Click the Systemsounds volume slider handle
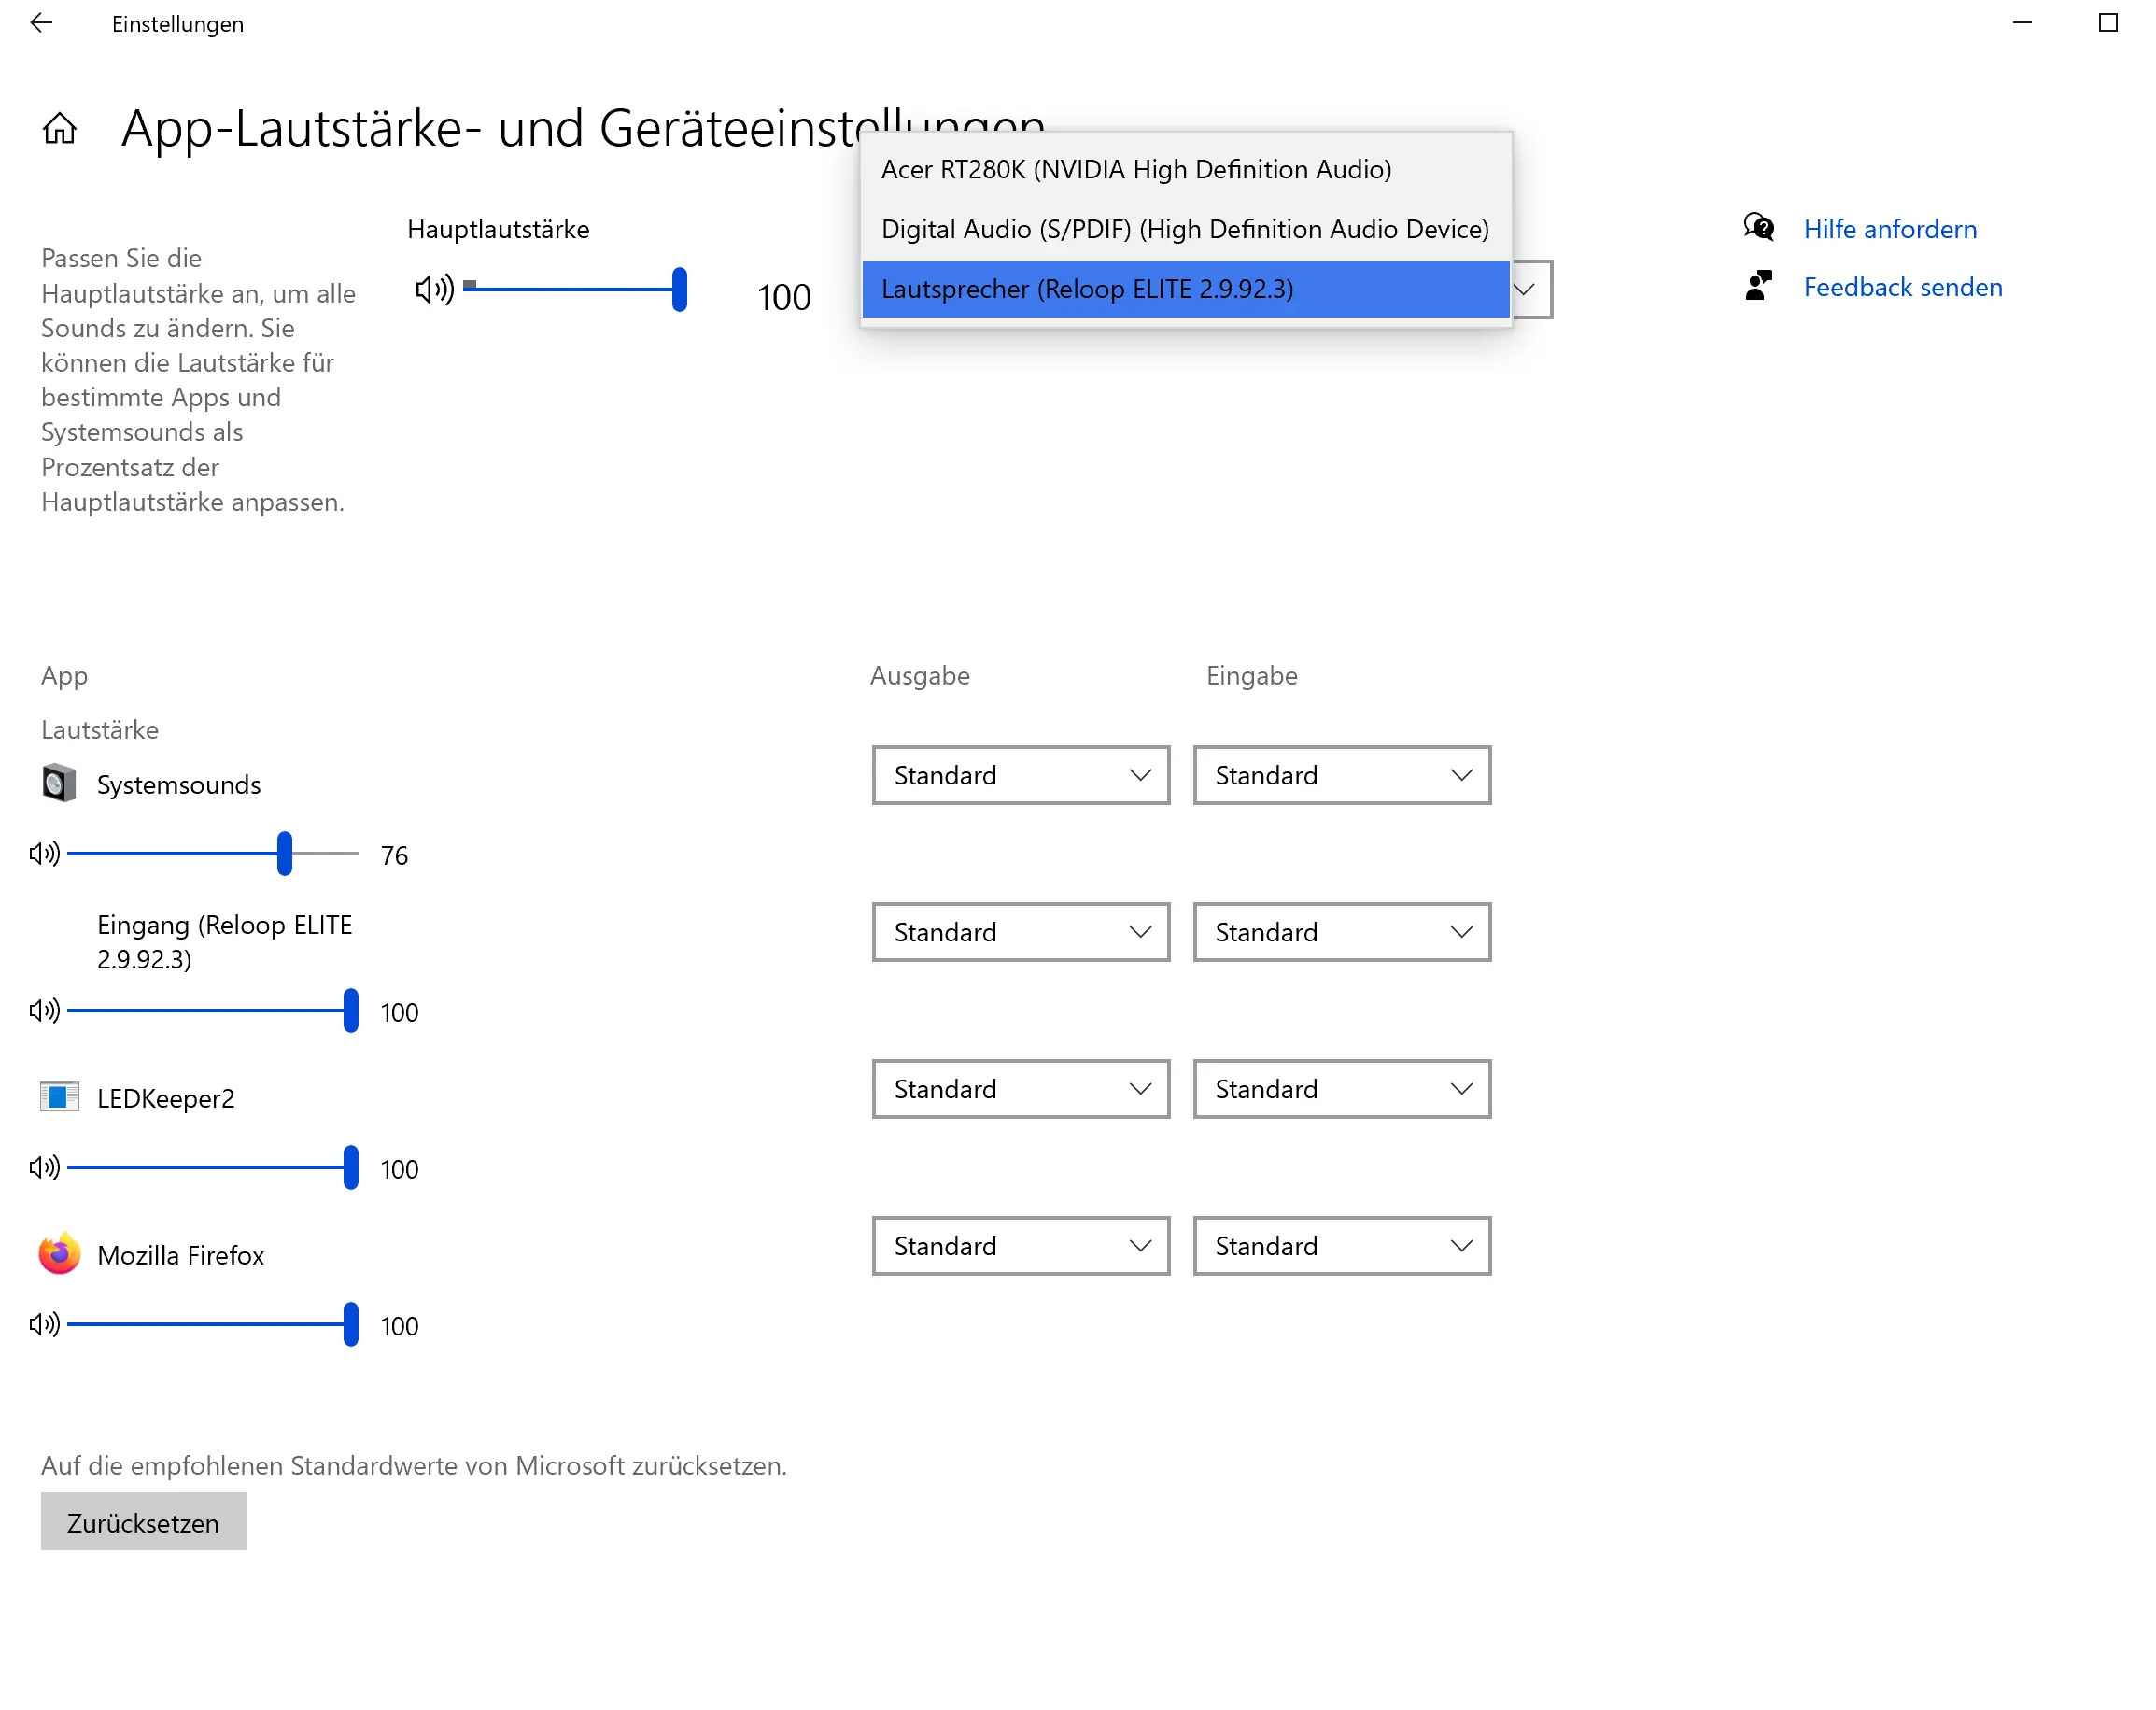Image resolution: width=2156 pixels, height=1710 pixels. 285,853
